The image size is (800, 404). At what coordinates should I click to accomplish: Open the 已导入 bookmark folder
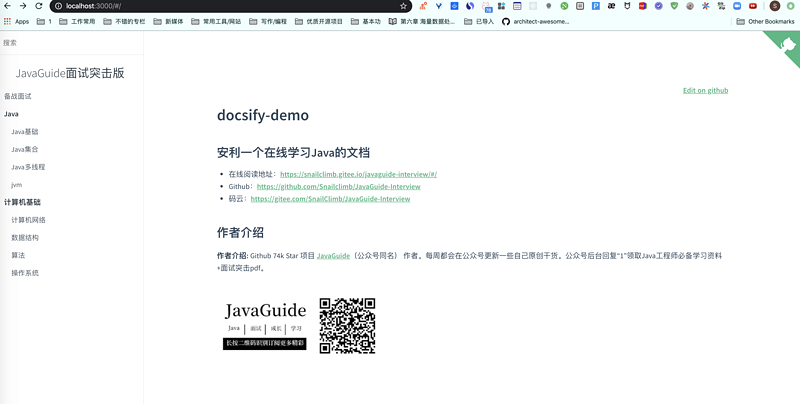coord(479,21)
